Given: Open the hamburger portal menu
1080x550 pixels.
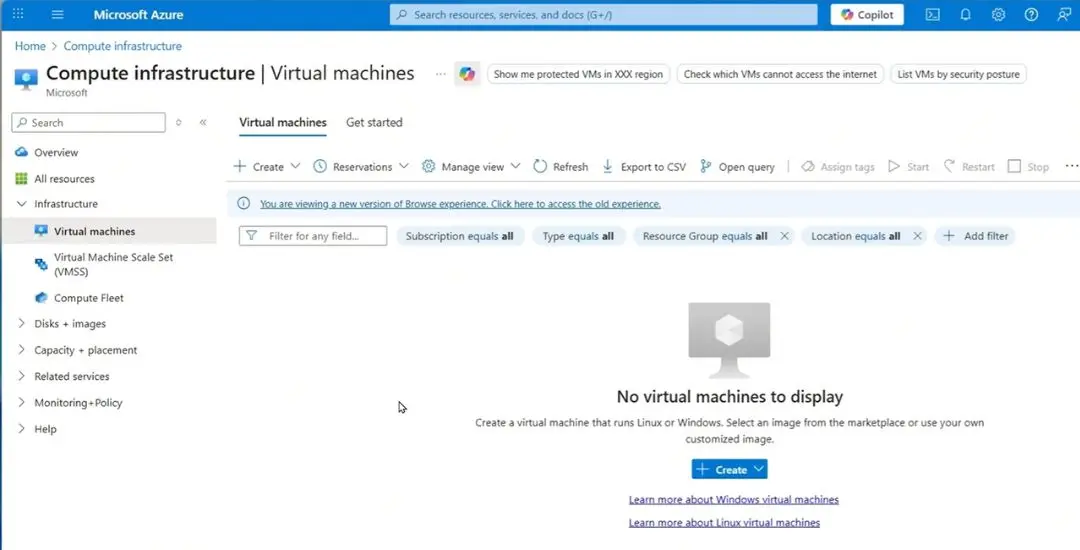Looking at the screenshot, I should point(58,14).
